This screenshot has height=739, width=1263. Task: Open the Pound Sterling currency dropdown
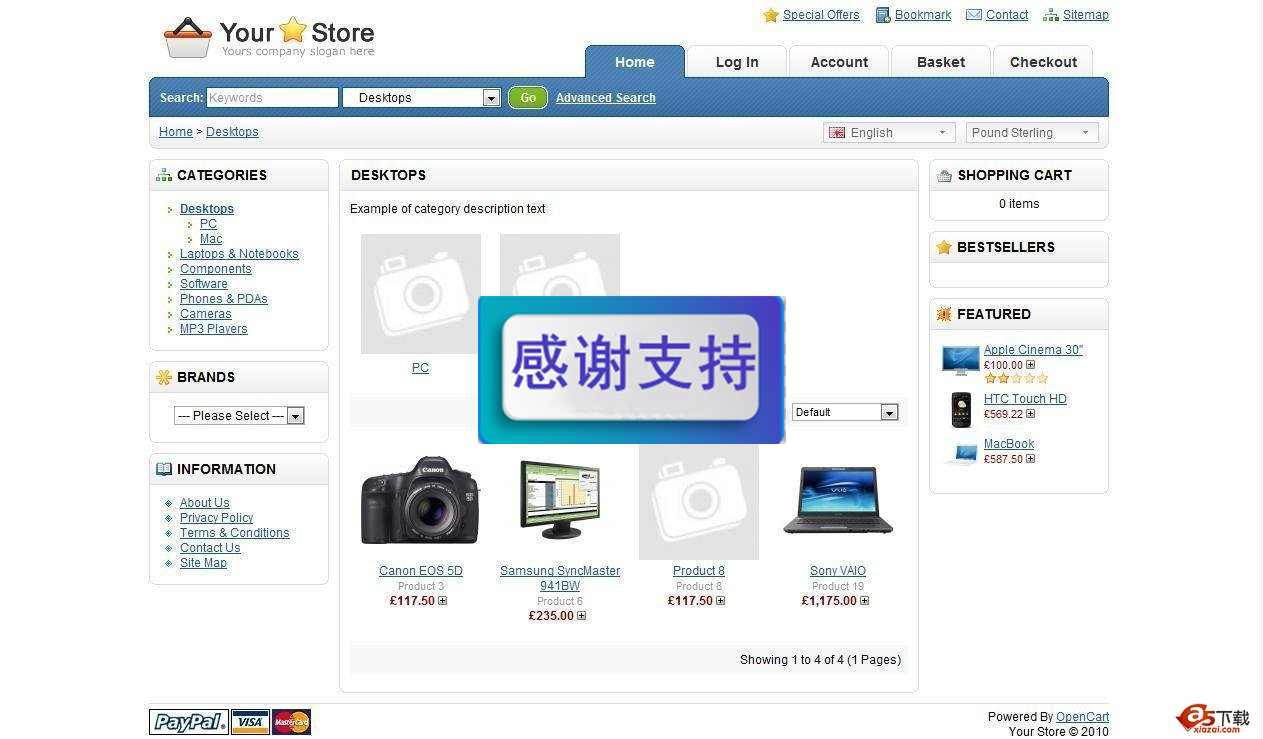[1032, 132]
